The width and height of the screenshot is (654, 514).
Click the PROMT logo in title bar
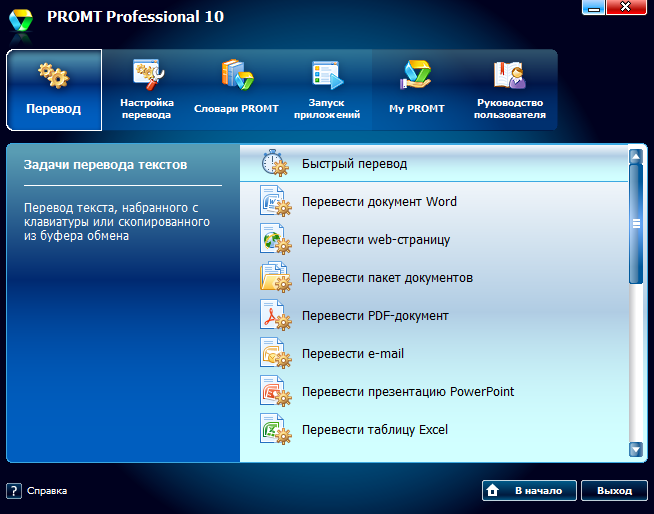(20, 20)
